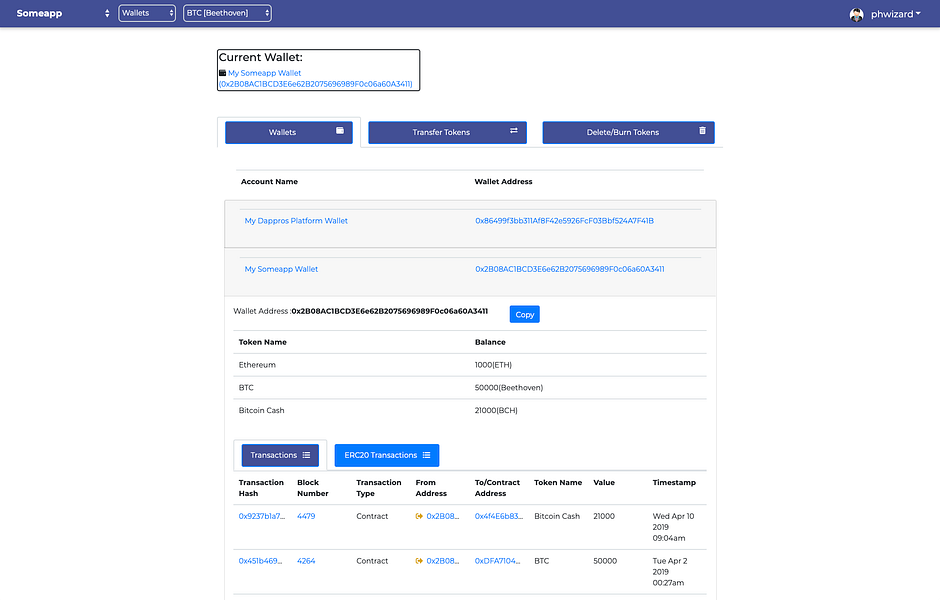Open transaction hash 0x451b469...
The height and width of the screenshot is (600, 940).
[x=260, y=561]
